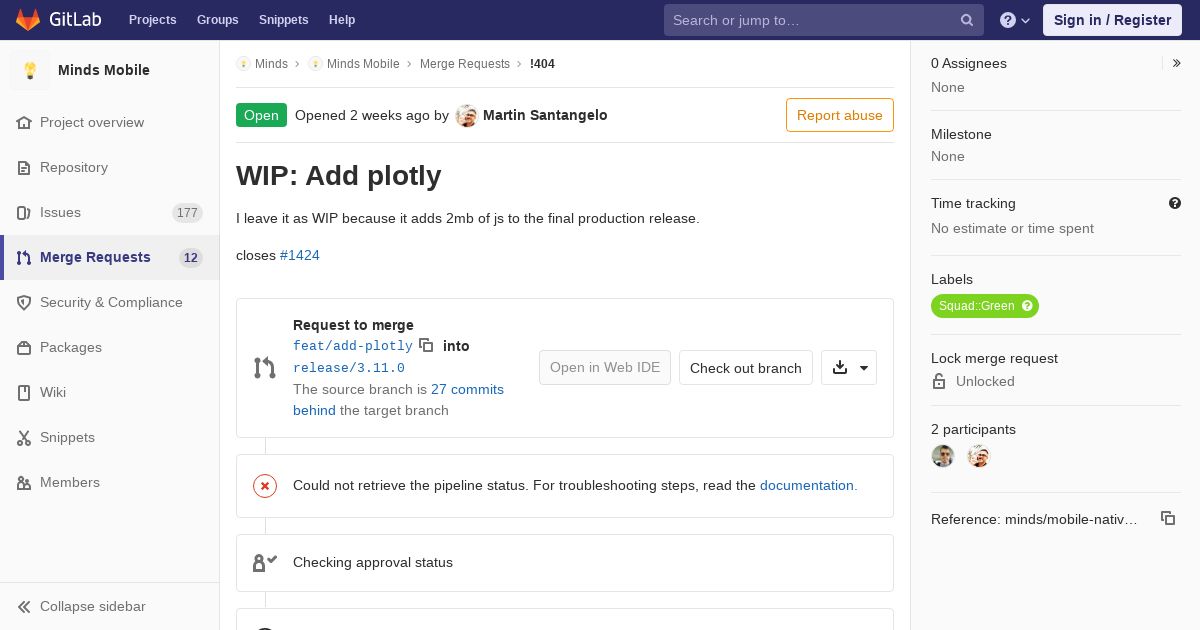Viewport: 1200px width, 630px height.
Task: Click the Open in Web IDE button
Action: (x=605, y=367)
